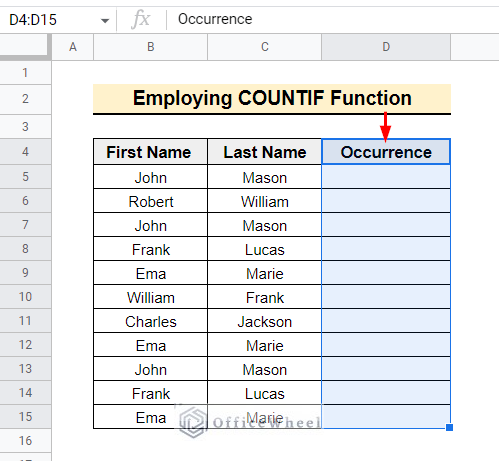
Task: Click Lucas in row 14
Action: (x=264, y=393)
